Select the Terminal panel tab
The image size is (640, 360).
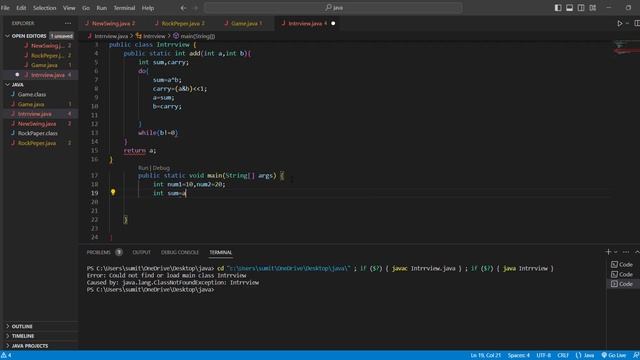coord(220,253)
